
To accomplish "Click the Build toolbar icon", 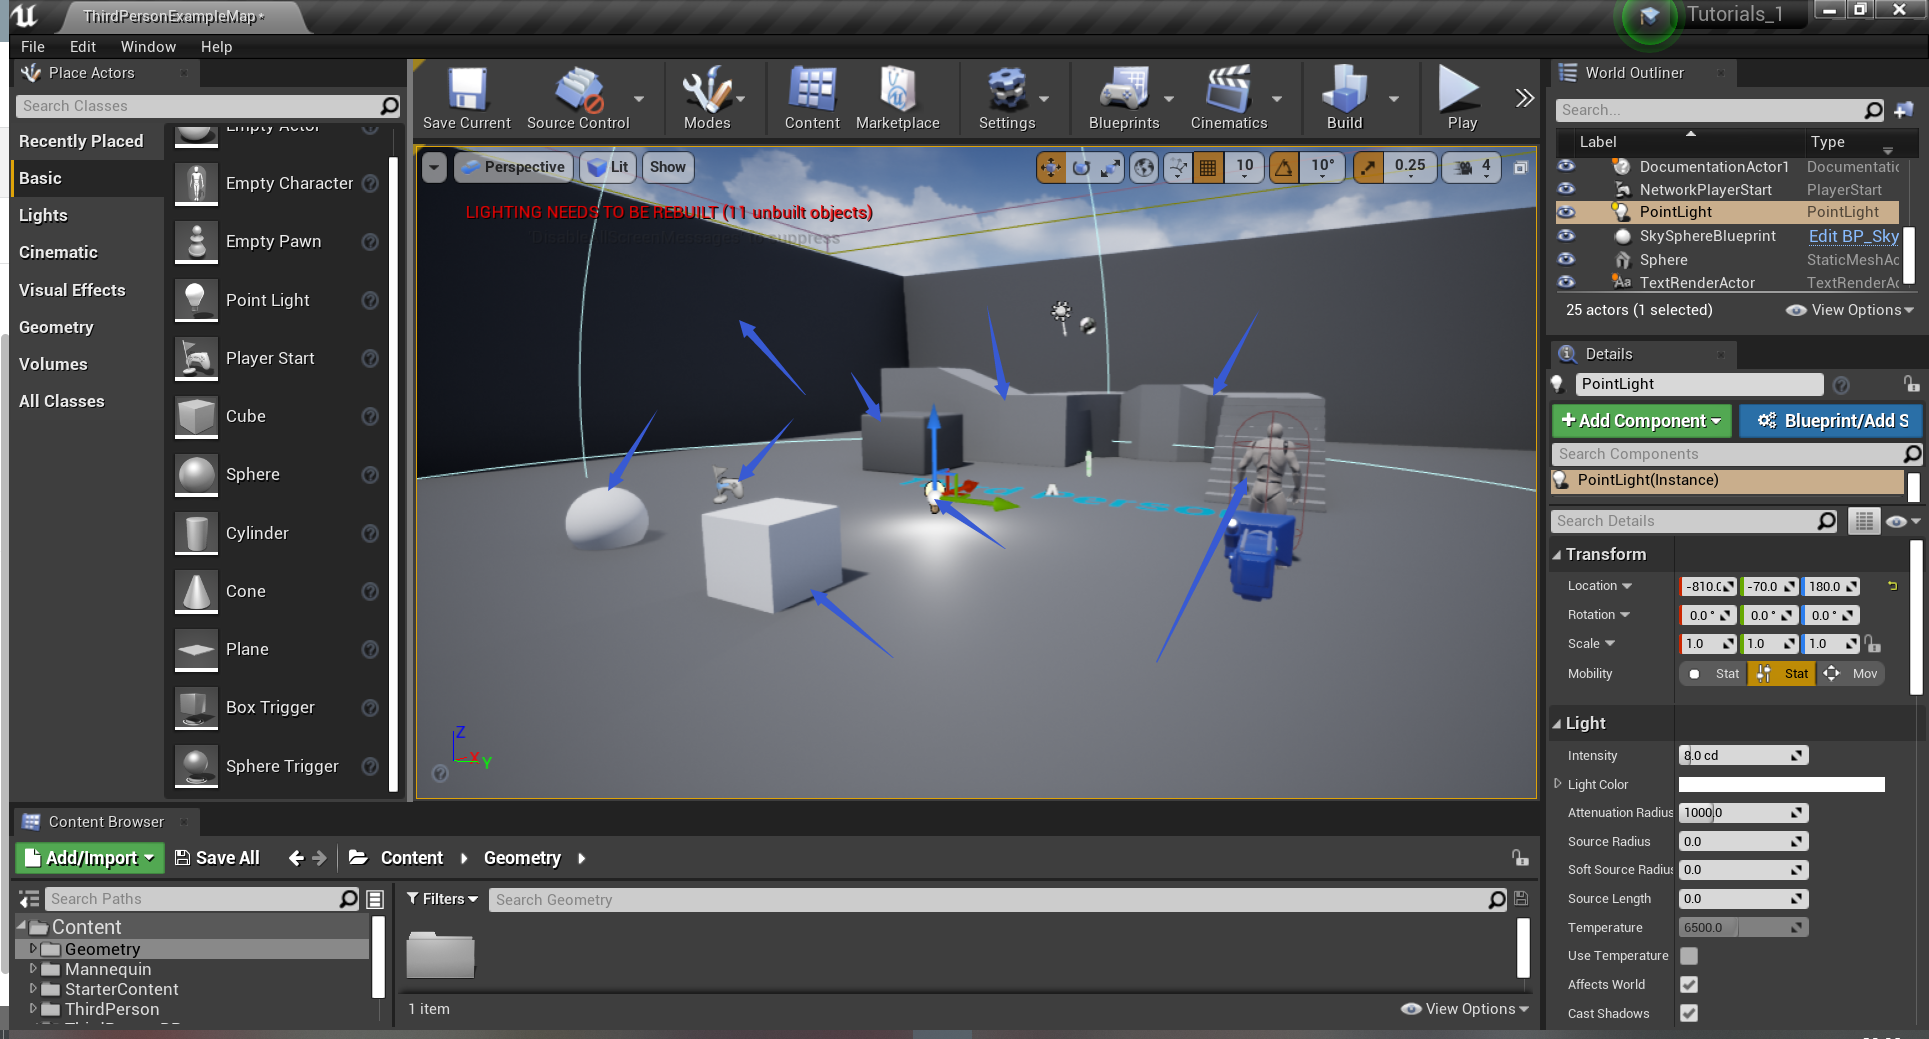I will click(x=1344, y=98).
